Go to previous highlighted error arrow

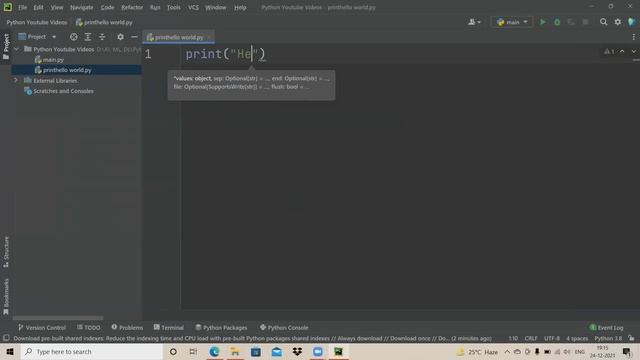point(622,51)
